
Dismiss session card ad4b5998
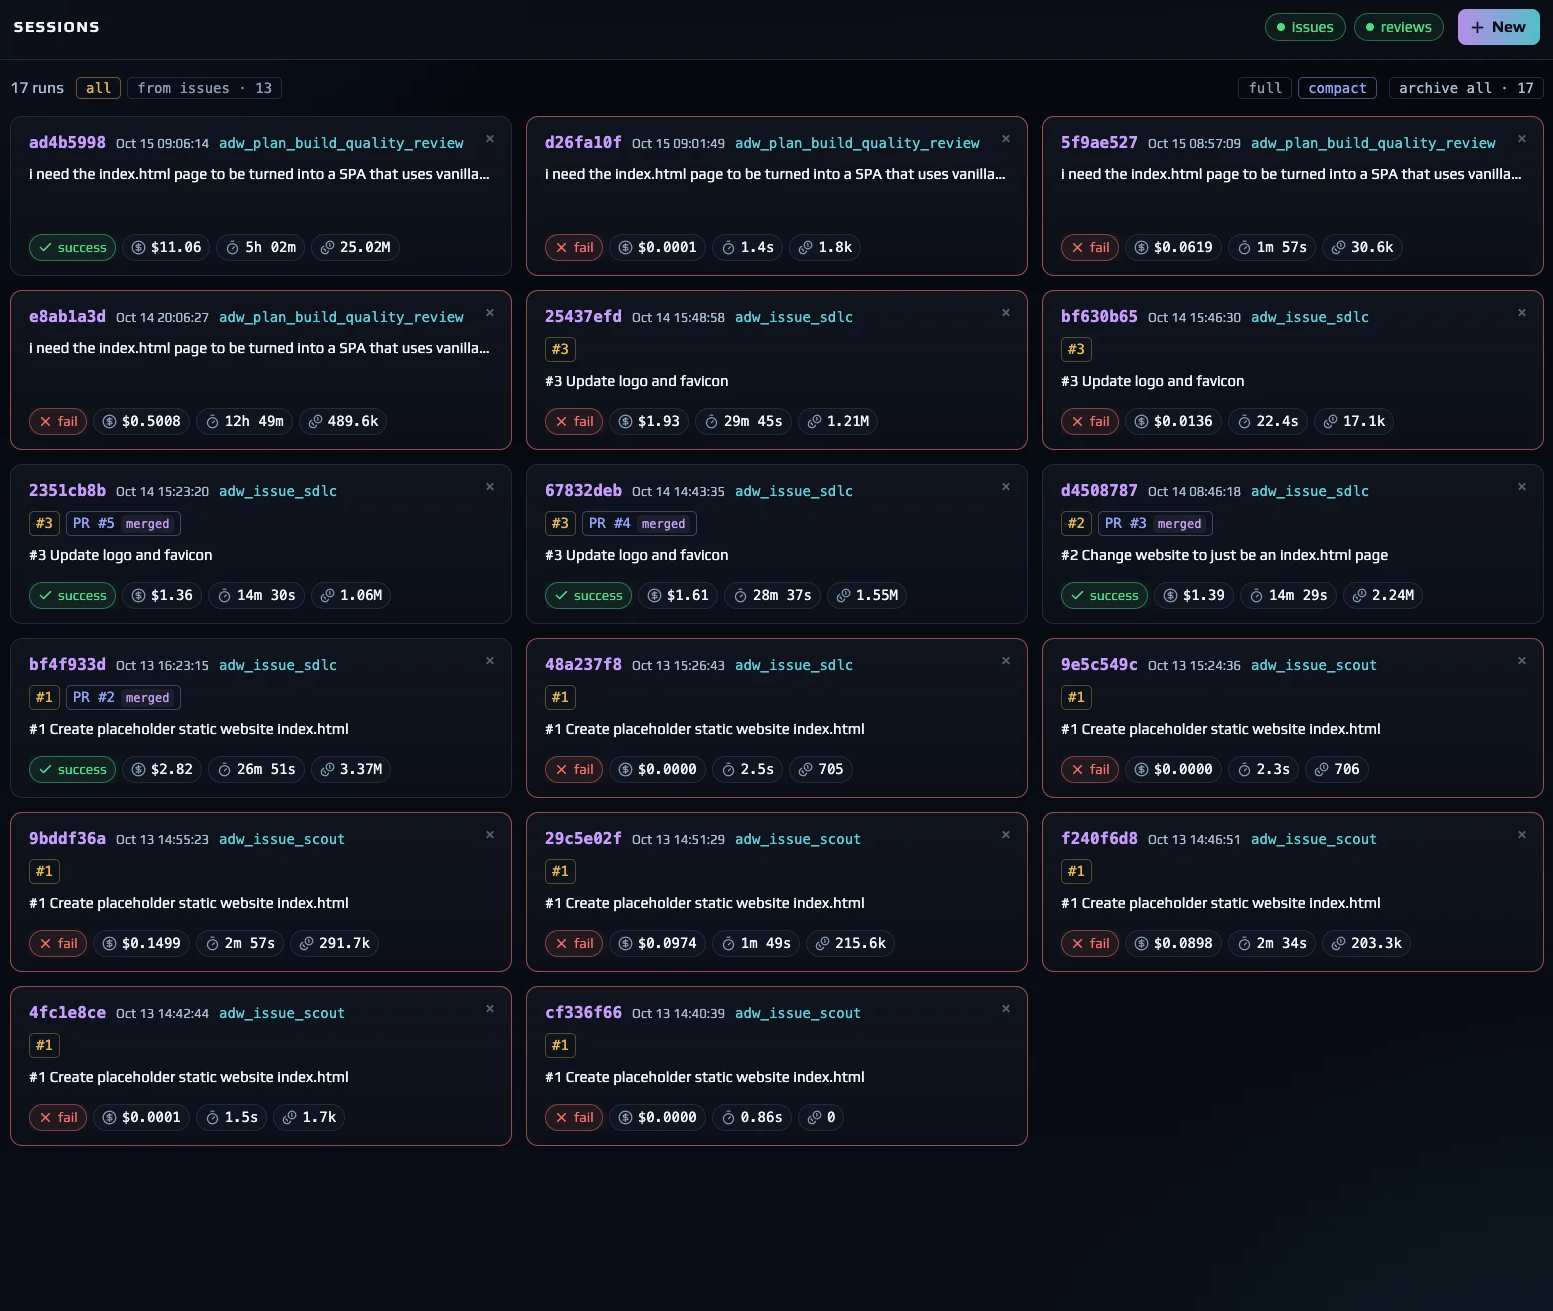click(490, 139)
